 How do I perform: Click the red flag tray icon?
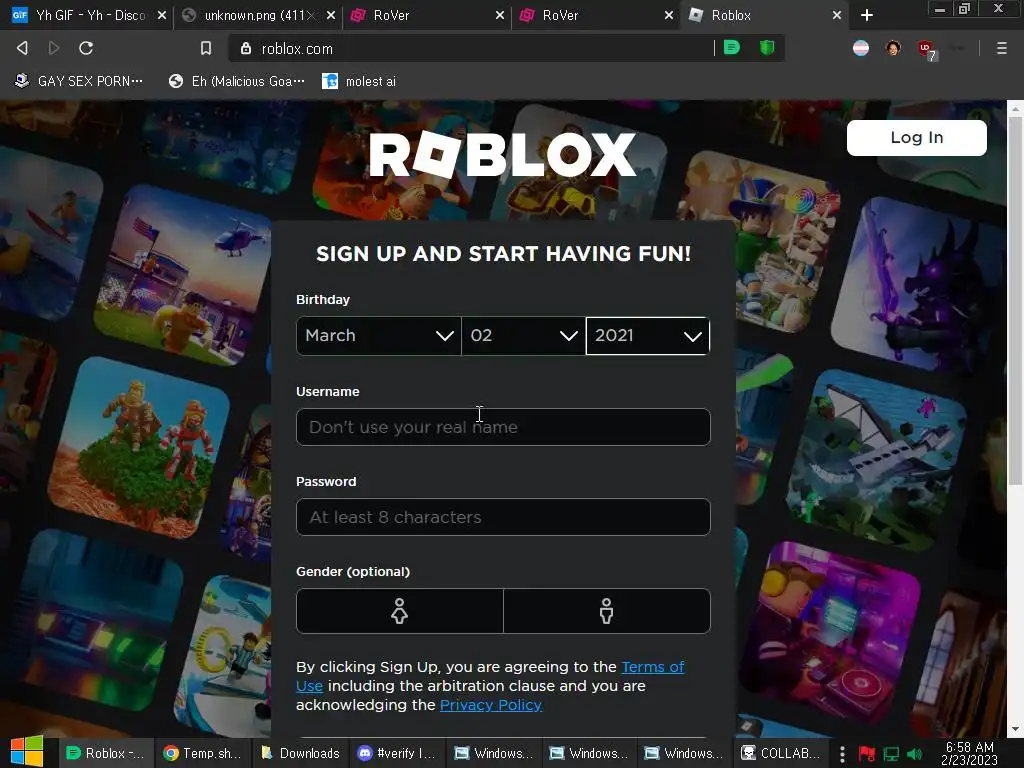click(867, 754)
